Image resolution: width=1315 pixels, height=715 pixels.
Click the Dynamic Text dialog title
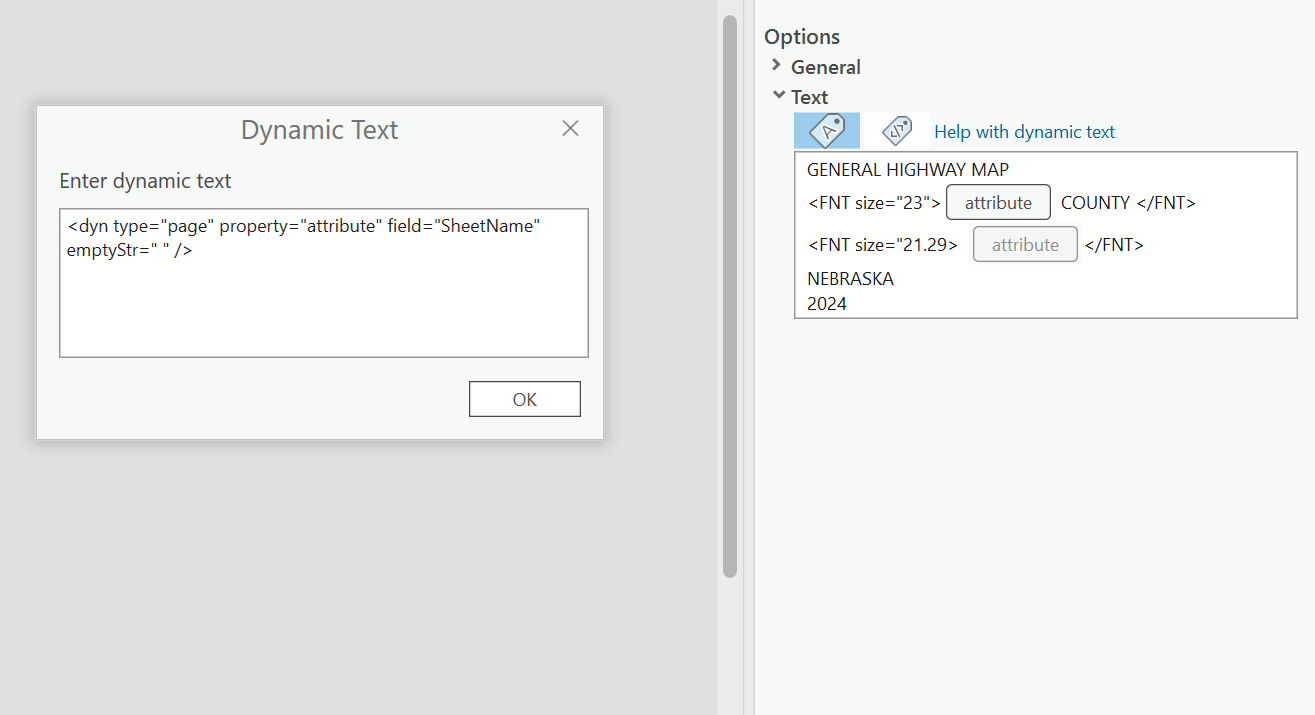tap(320, 130)
